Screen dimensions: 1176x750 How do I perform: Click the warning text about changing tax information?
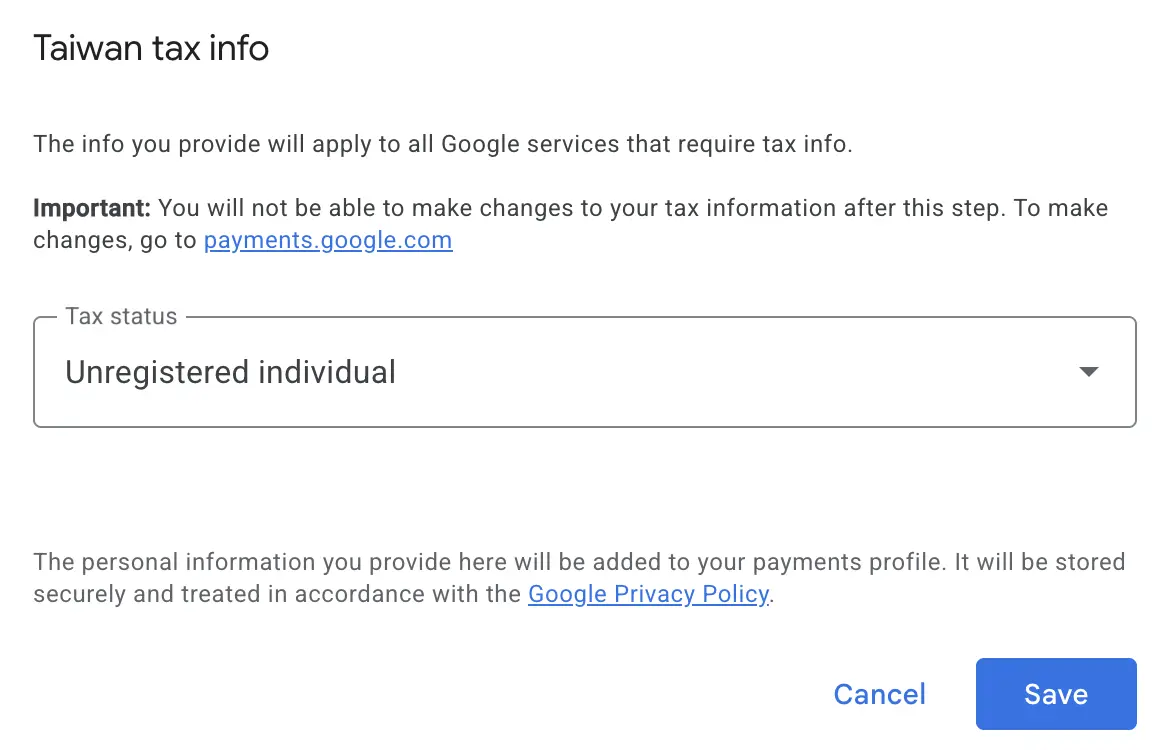pos(571,224)
